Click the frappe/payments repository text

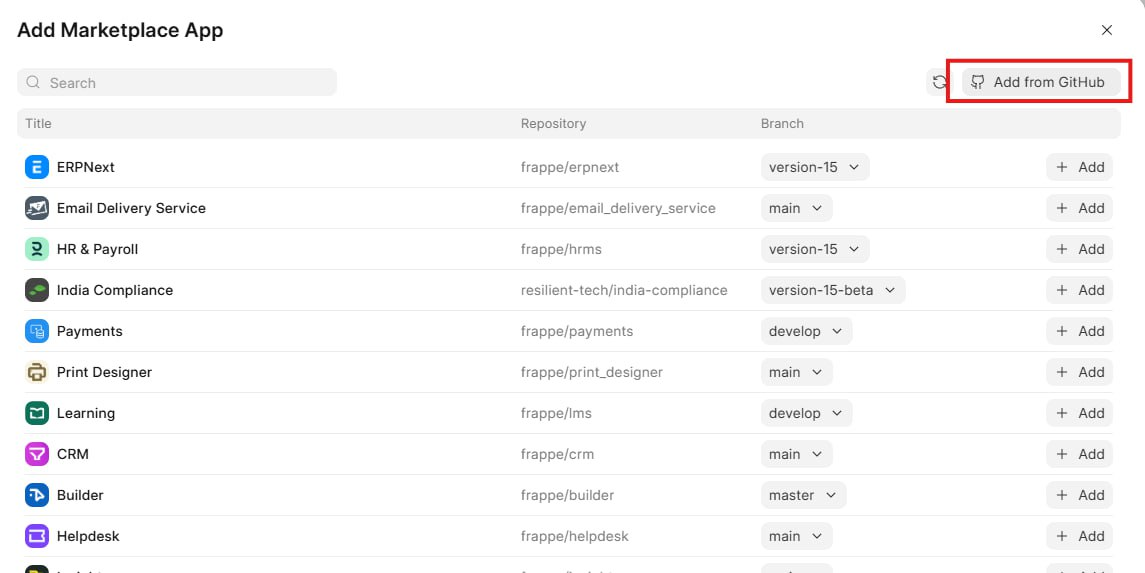tap(577, 331)
